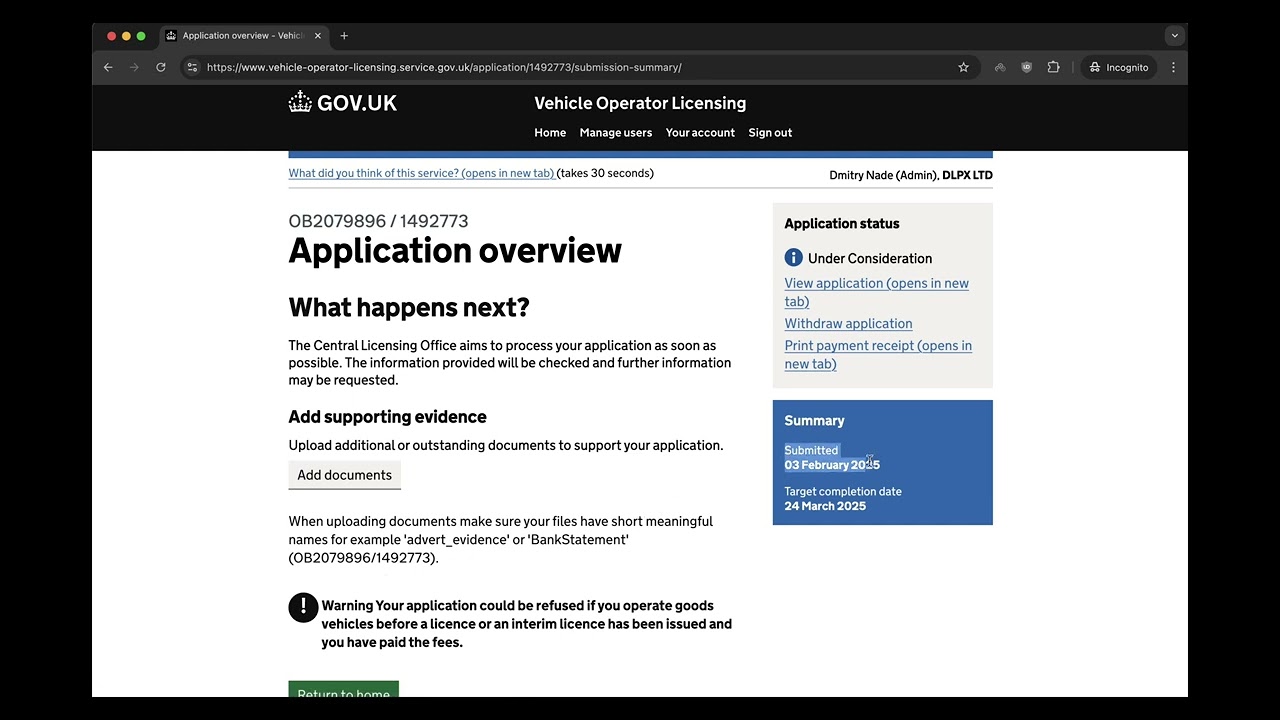Open Manage users in navigation

point(616,132)
